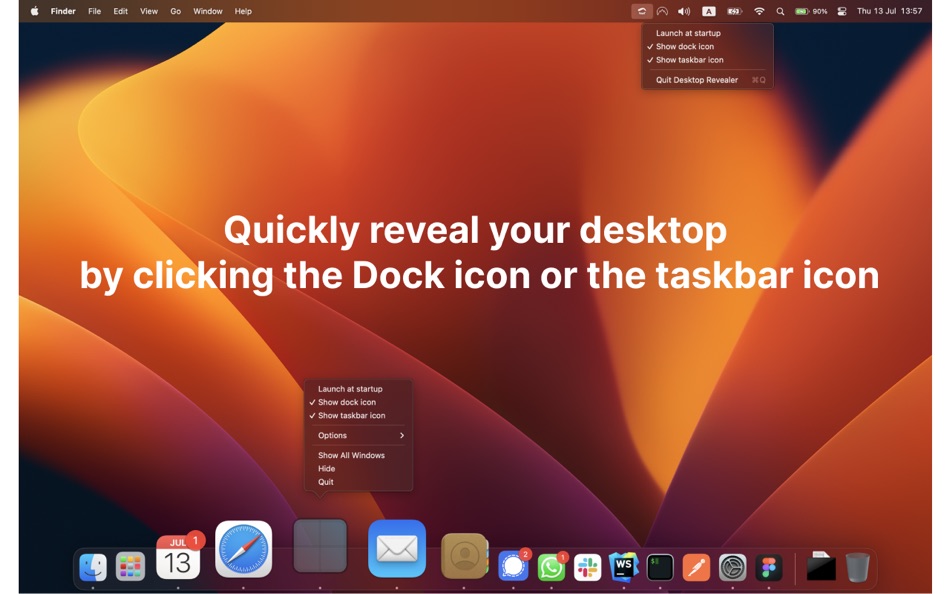Open the Go menu in the menu bar
Viewport: 950px width, 594px height.
tap(175, 11)
